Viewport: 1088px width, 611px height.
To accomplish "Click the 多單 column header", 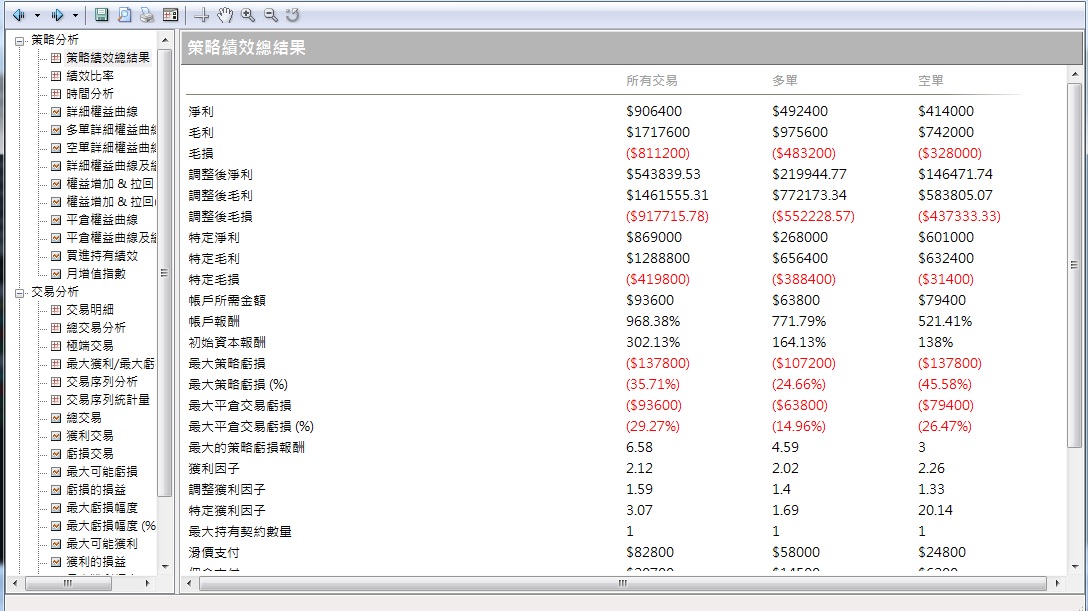I will tap(784, 80).
